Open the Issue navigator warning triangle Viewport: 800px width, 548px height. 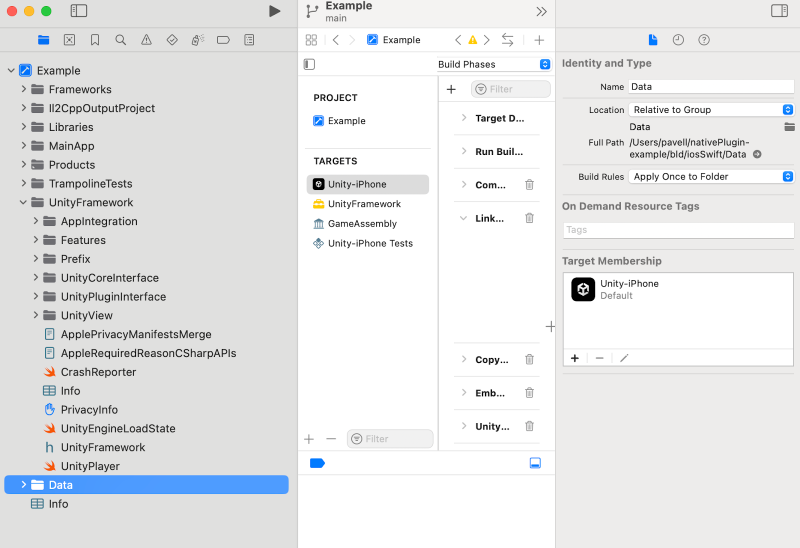pos(146,40)
